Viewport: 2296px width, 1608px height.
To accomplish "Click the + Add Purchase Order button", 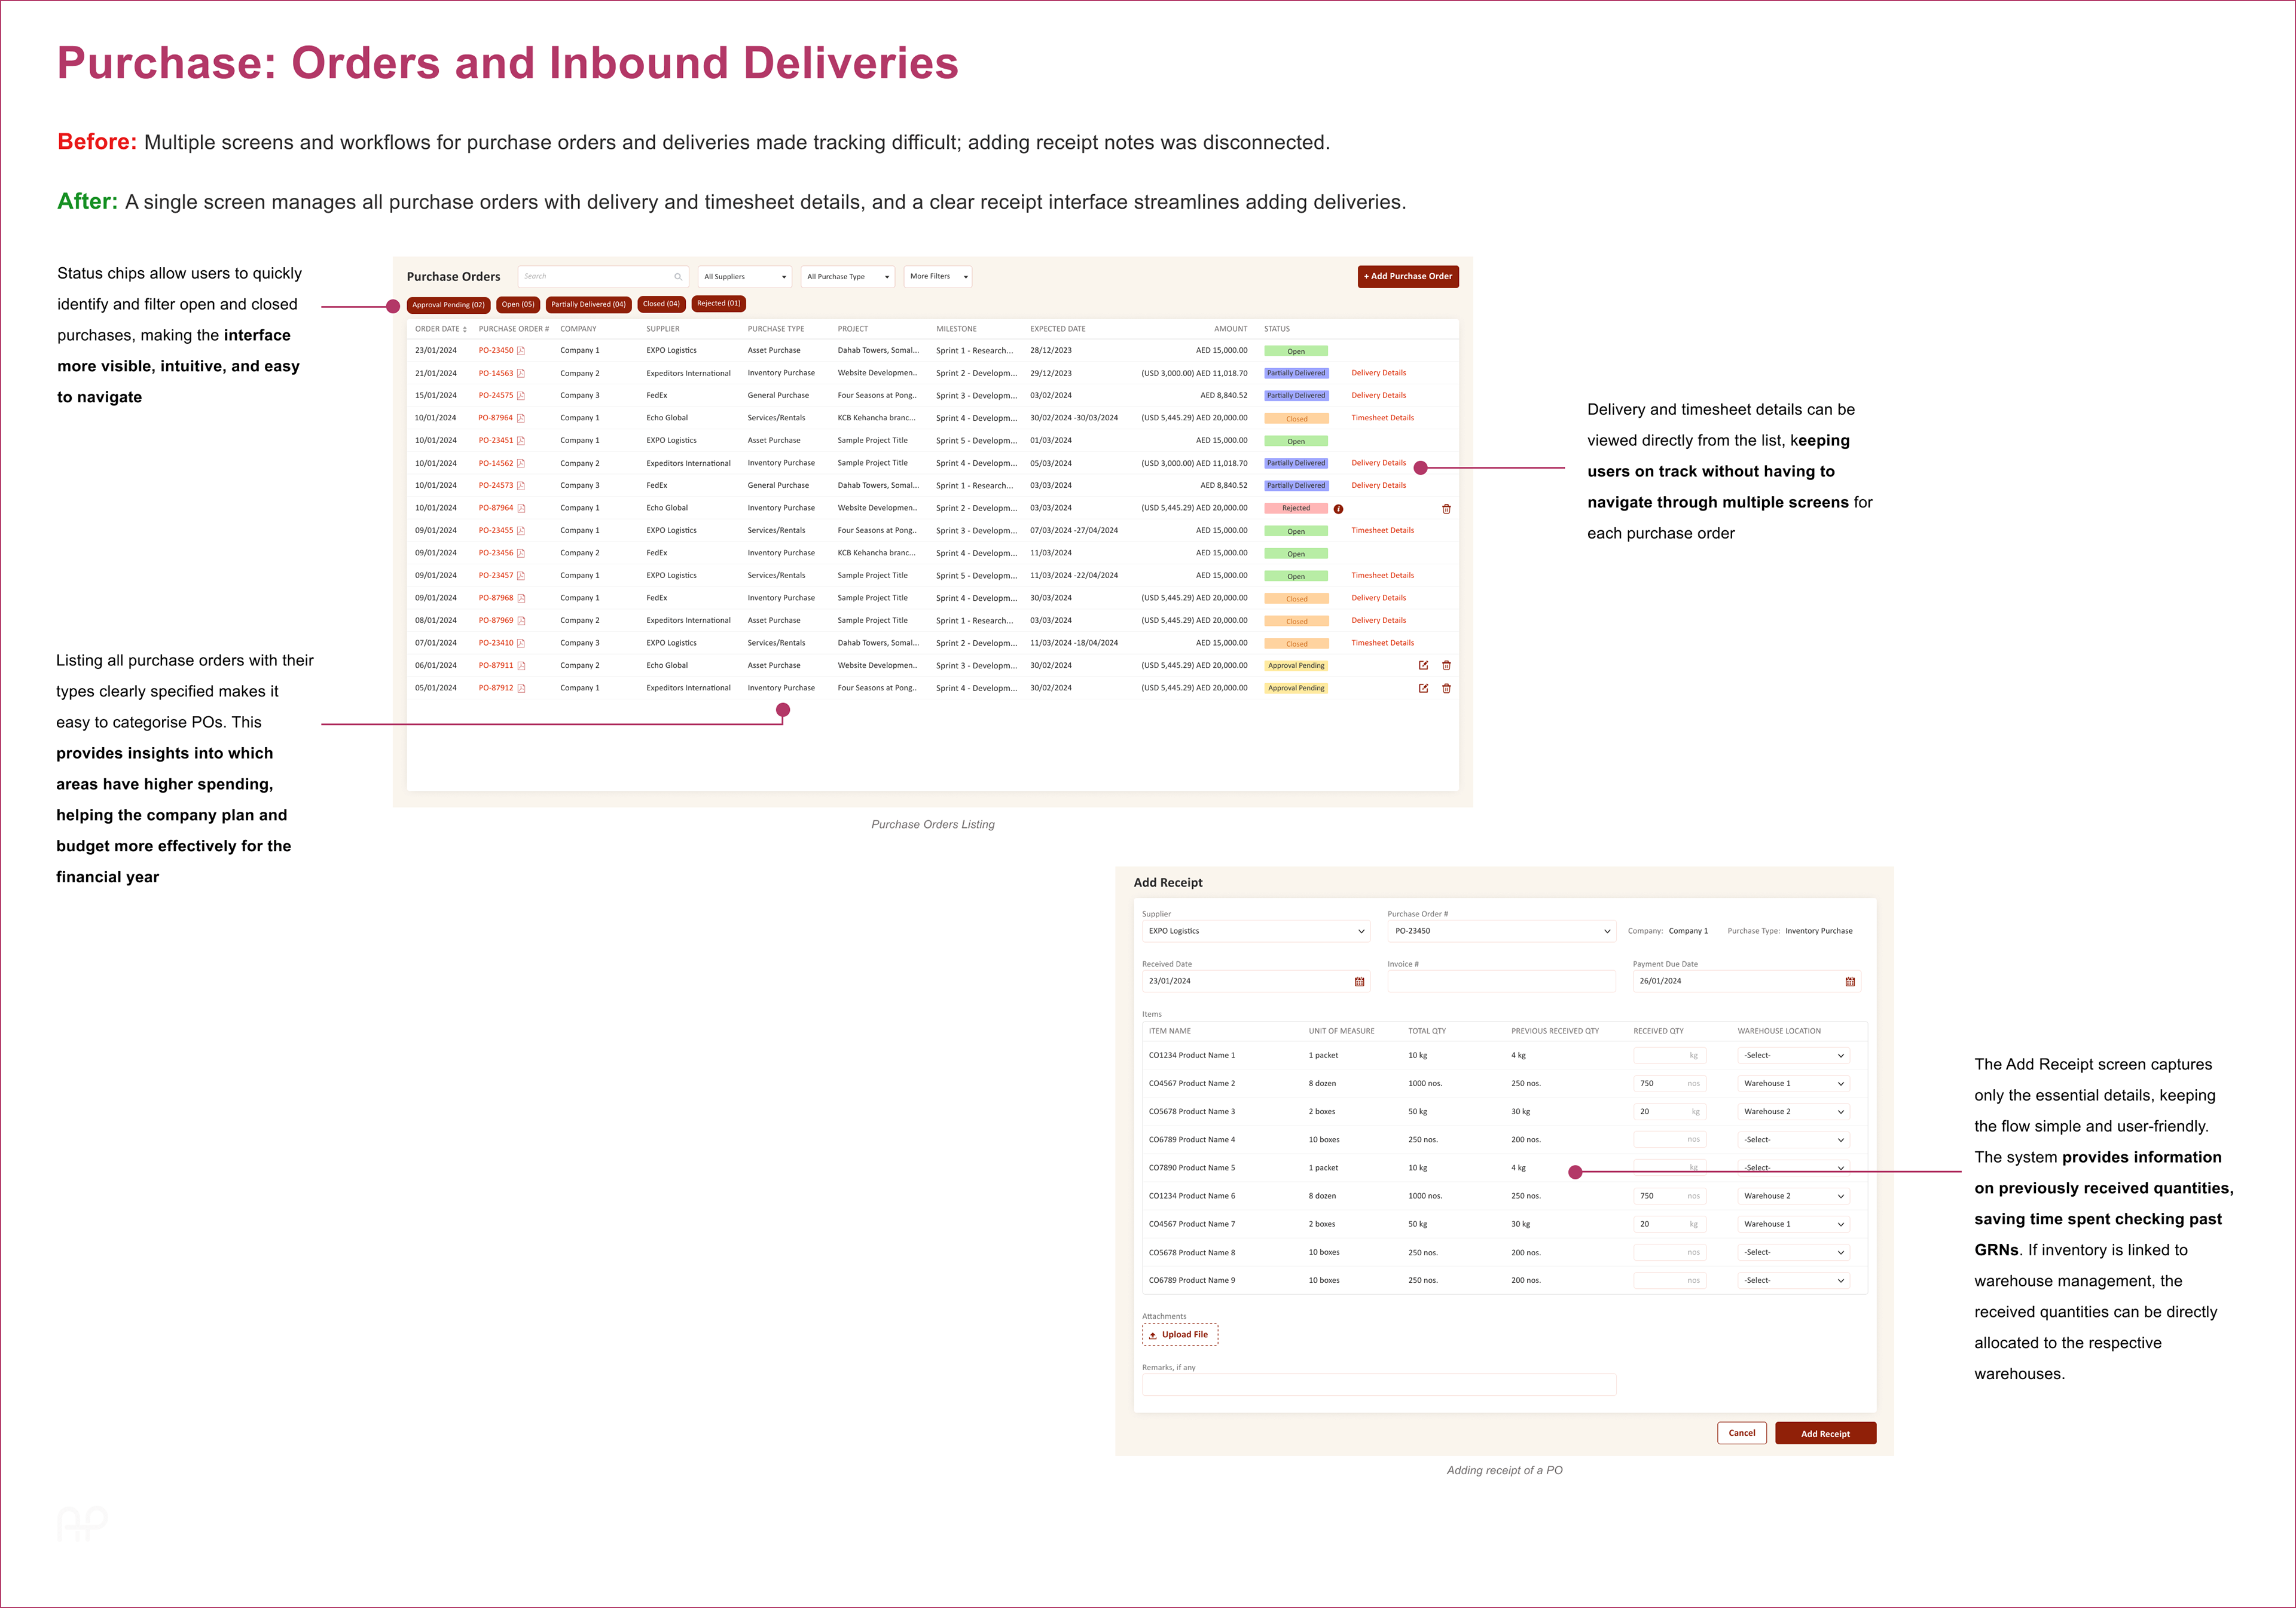I will click(1407, 277).
